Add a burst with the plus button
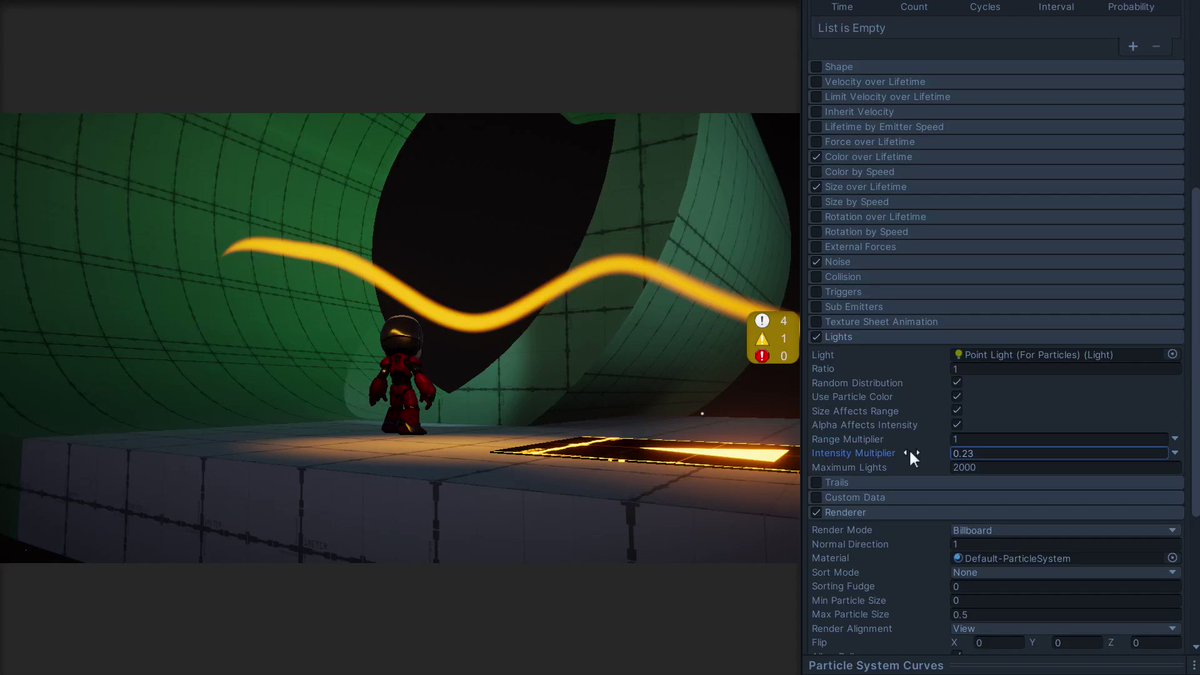The height and width of the screenshot is (675, 1200). (x=1132, y=46)
